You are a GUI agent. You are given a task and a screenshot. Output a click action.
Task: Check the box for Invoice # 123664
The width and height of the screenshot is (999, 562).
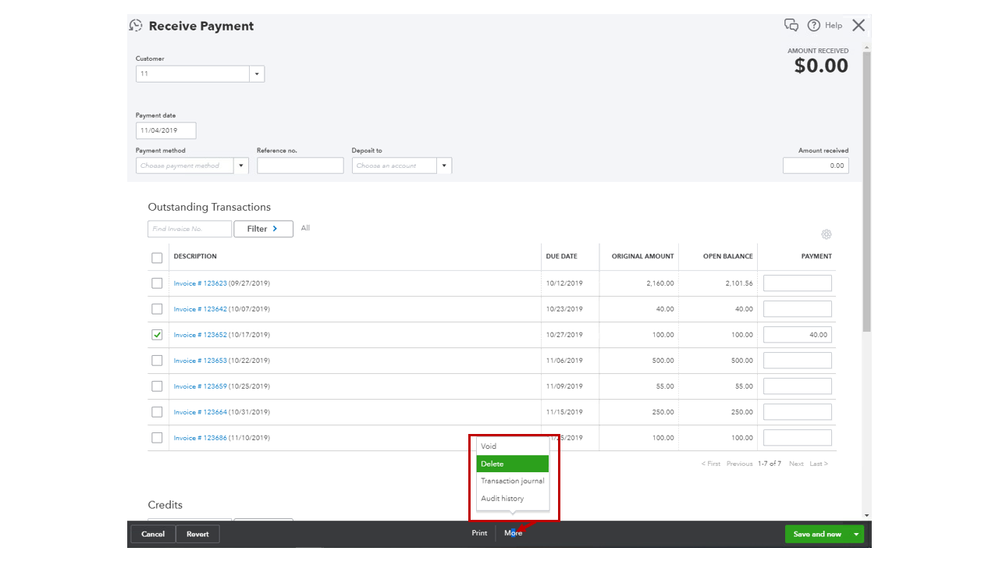tap(157, 412)
